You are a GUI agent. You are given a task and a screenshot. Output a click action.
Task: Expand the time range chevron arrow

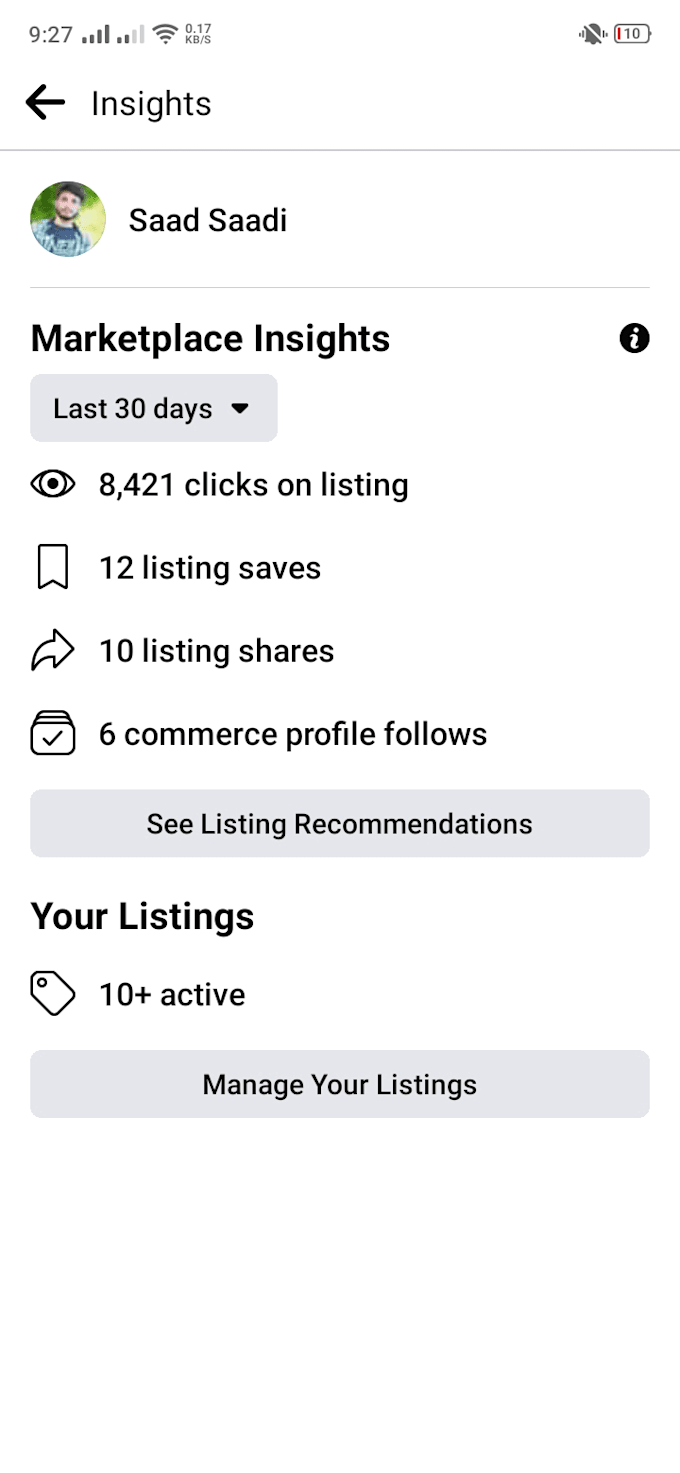240,408
